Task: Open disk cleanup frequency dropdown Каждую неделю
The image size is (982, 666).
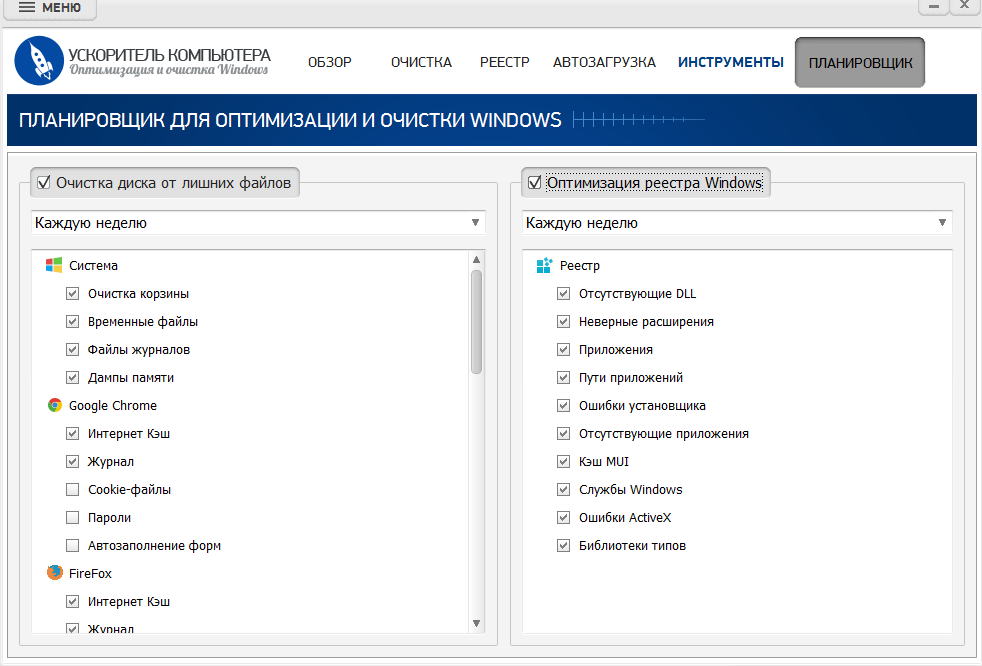Action: click(258, 222)
